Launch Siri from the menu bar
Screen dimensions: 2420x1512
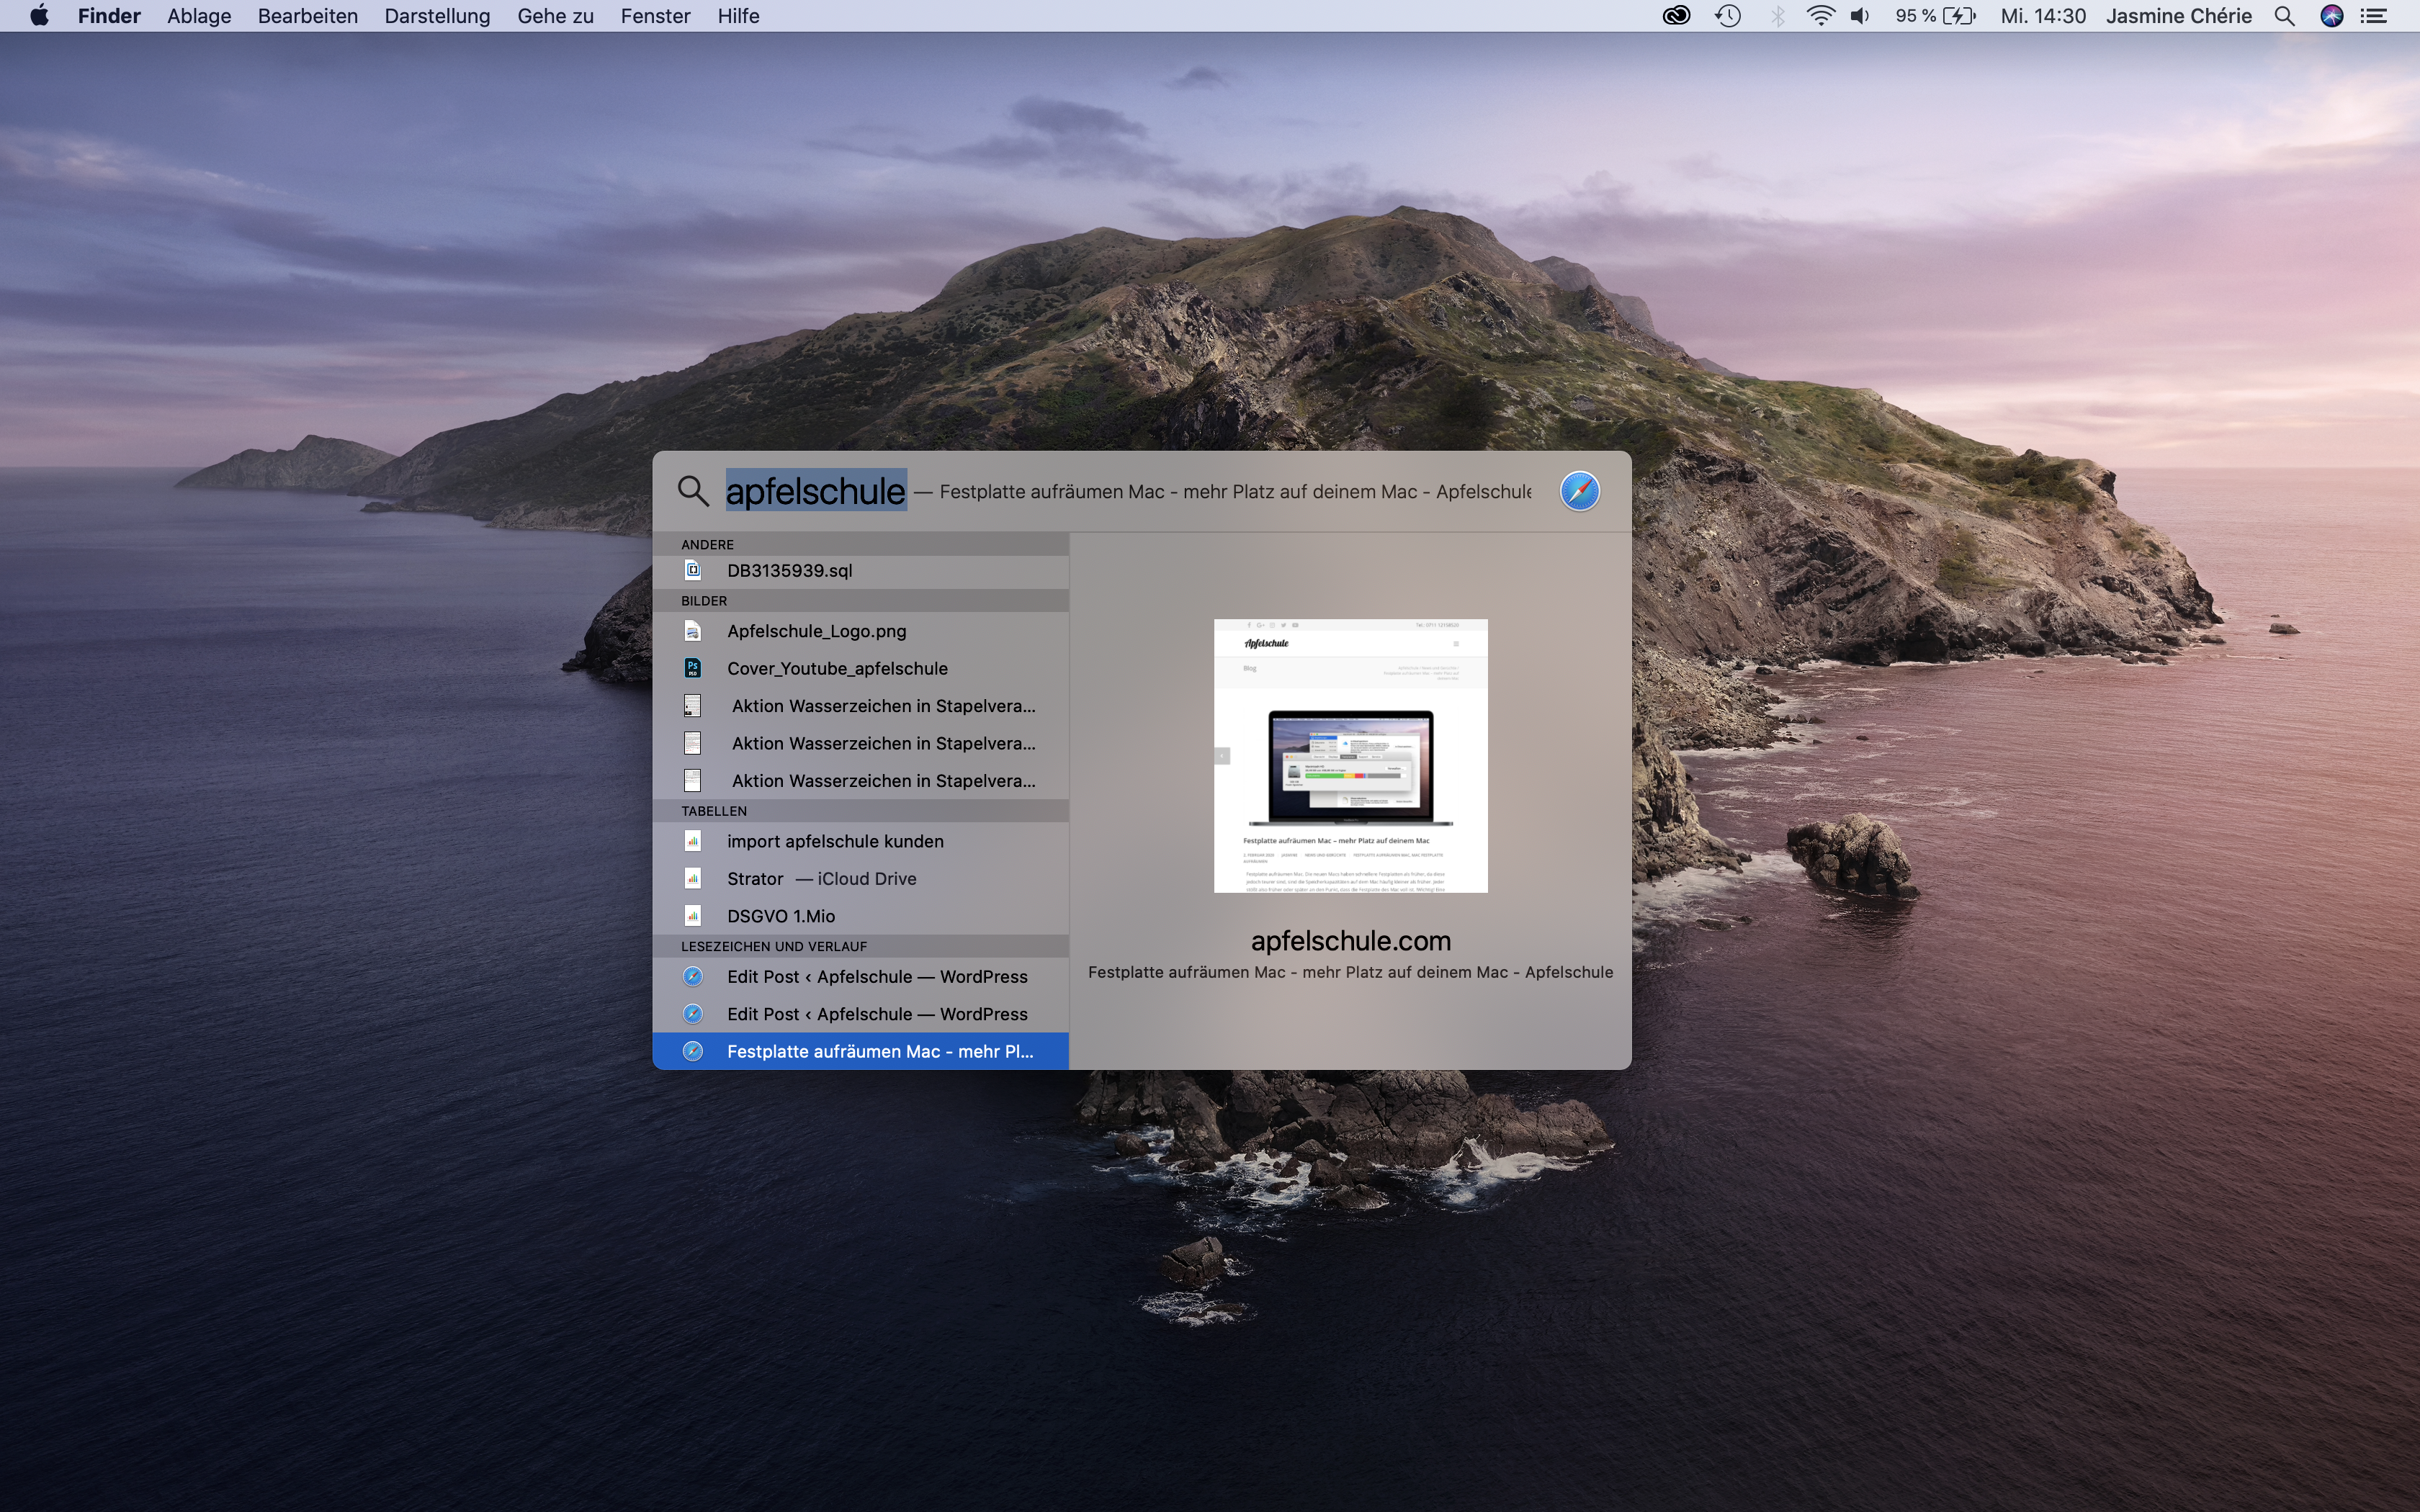pos(2332,16)
